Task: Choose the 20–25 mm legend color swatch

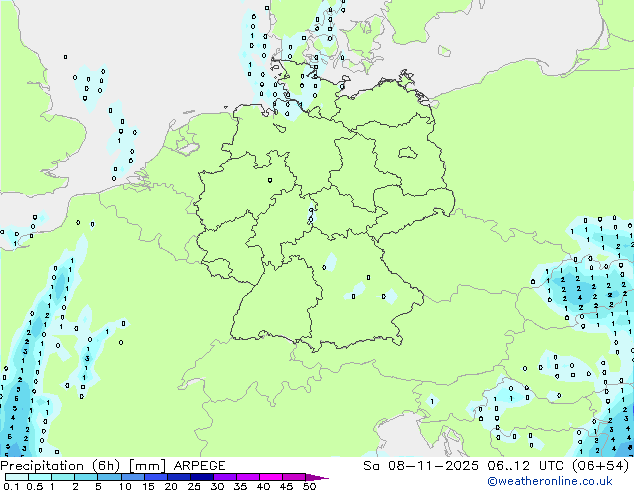Action: (178, 477)
